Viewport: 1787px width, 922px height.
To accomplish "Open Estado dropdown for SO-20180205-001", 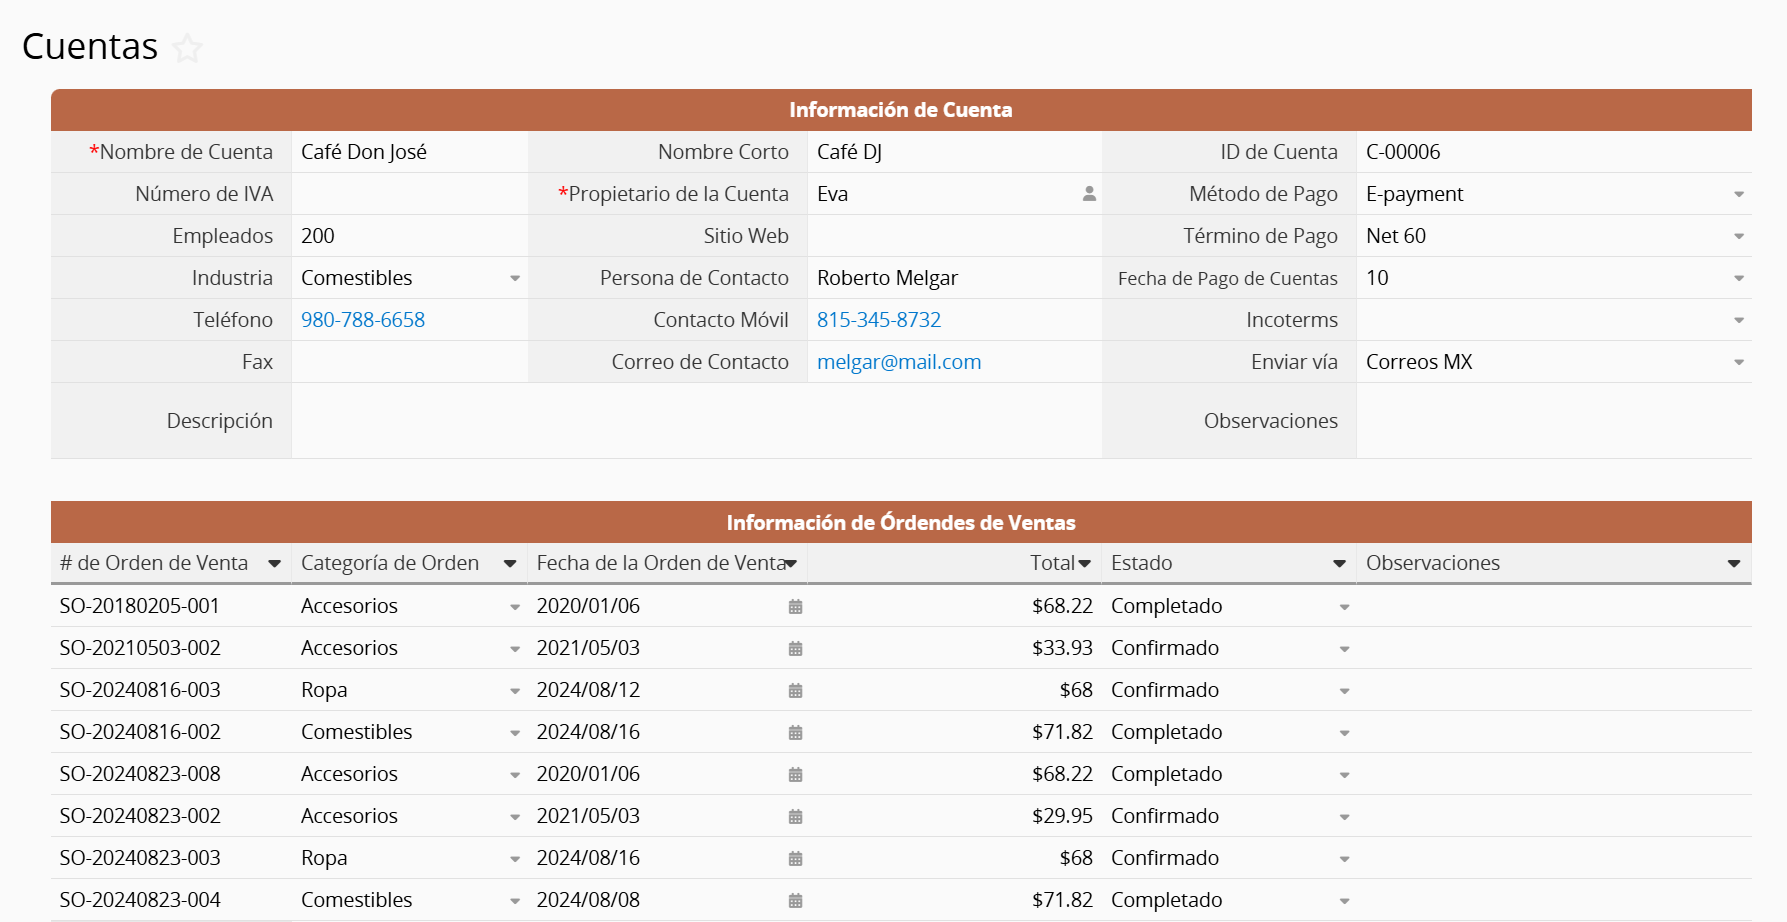I will tap(1344, 607).
